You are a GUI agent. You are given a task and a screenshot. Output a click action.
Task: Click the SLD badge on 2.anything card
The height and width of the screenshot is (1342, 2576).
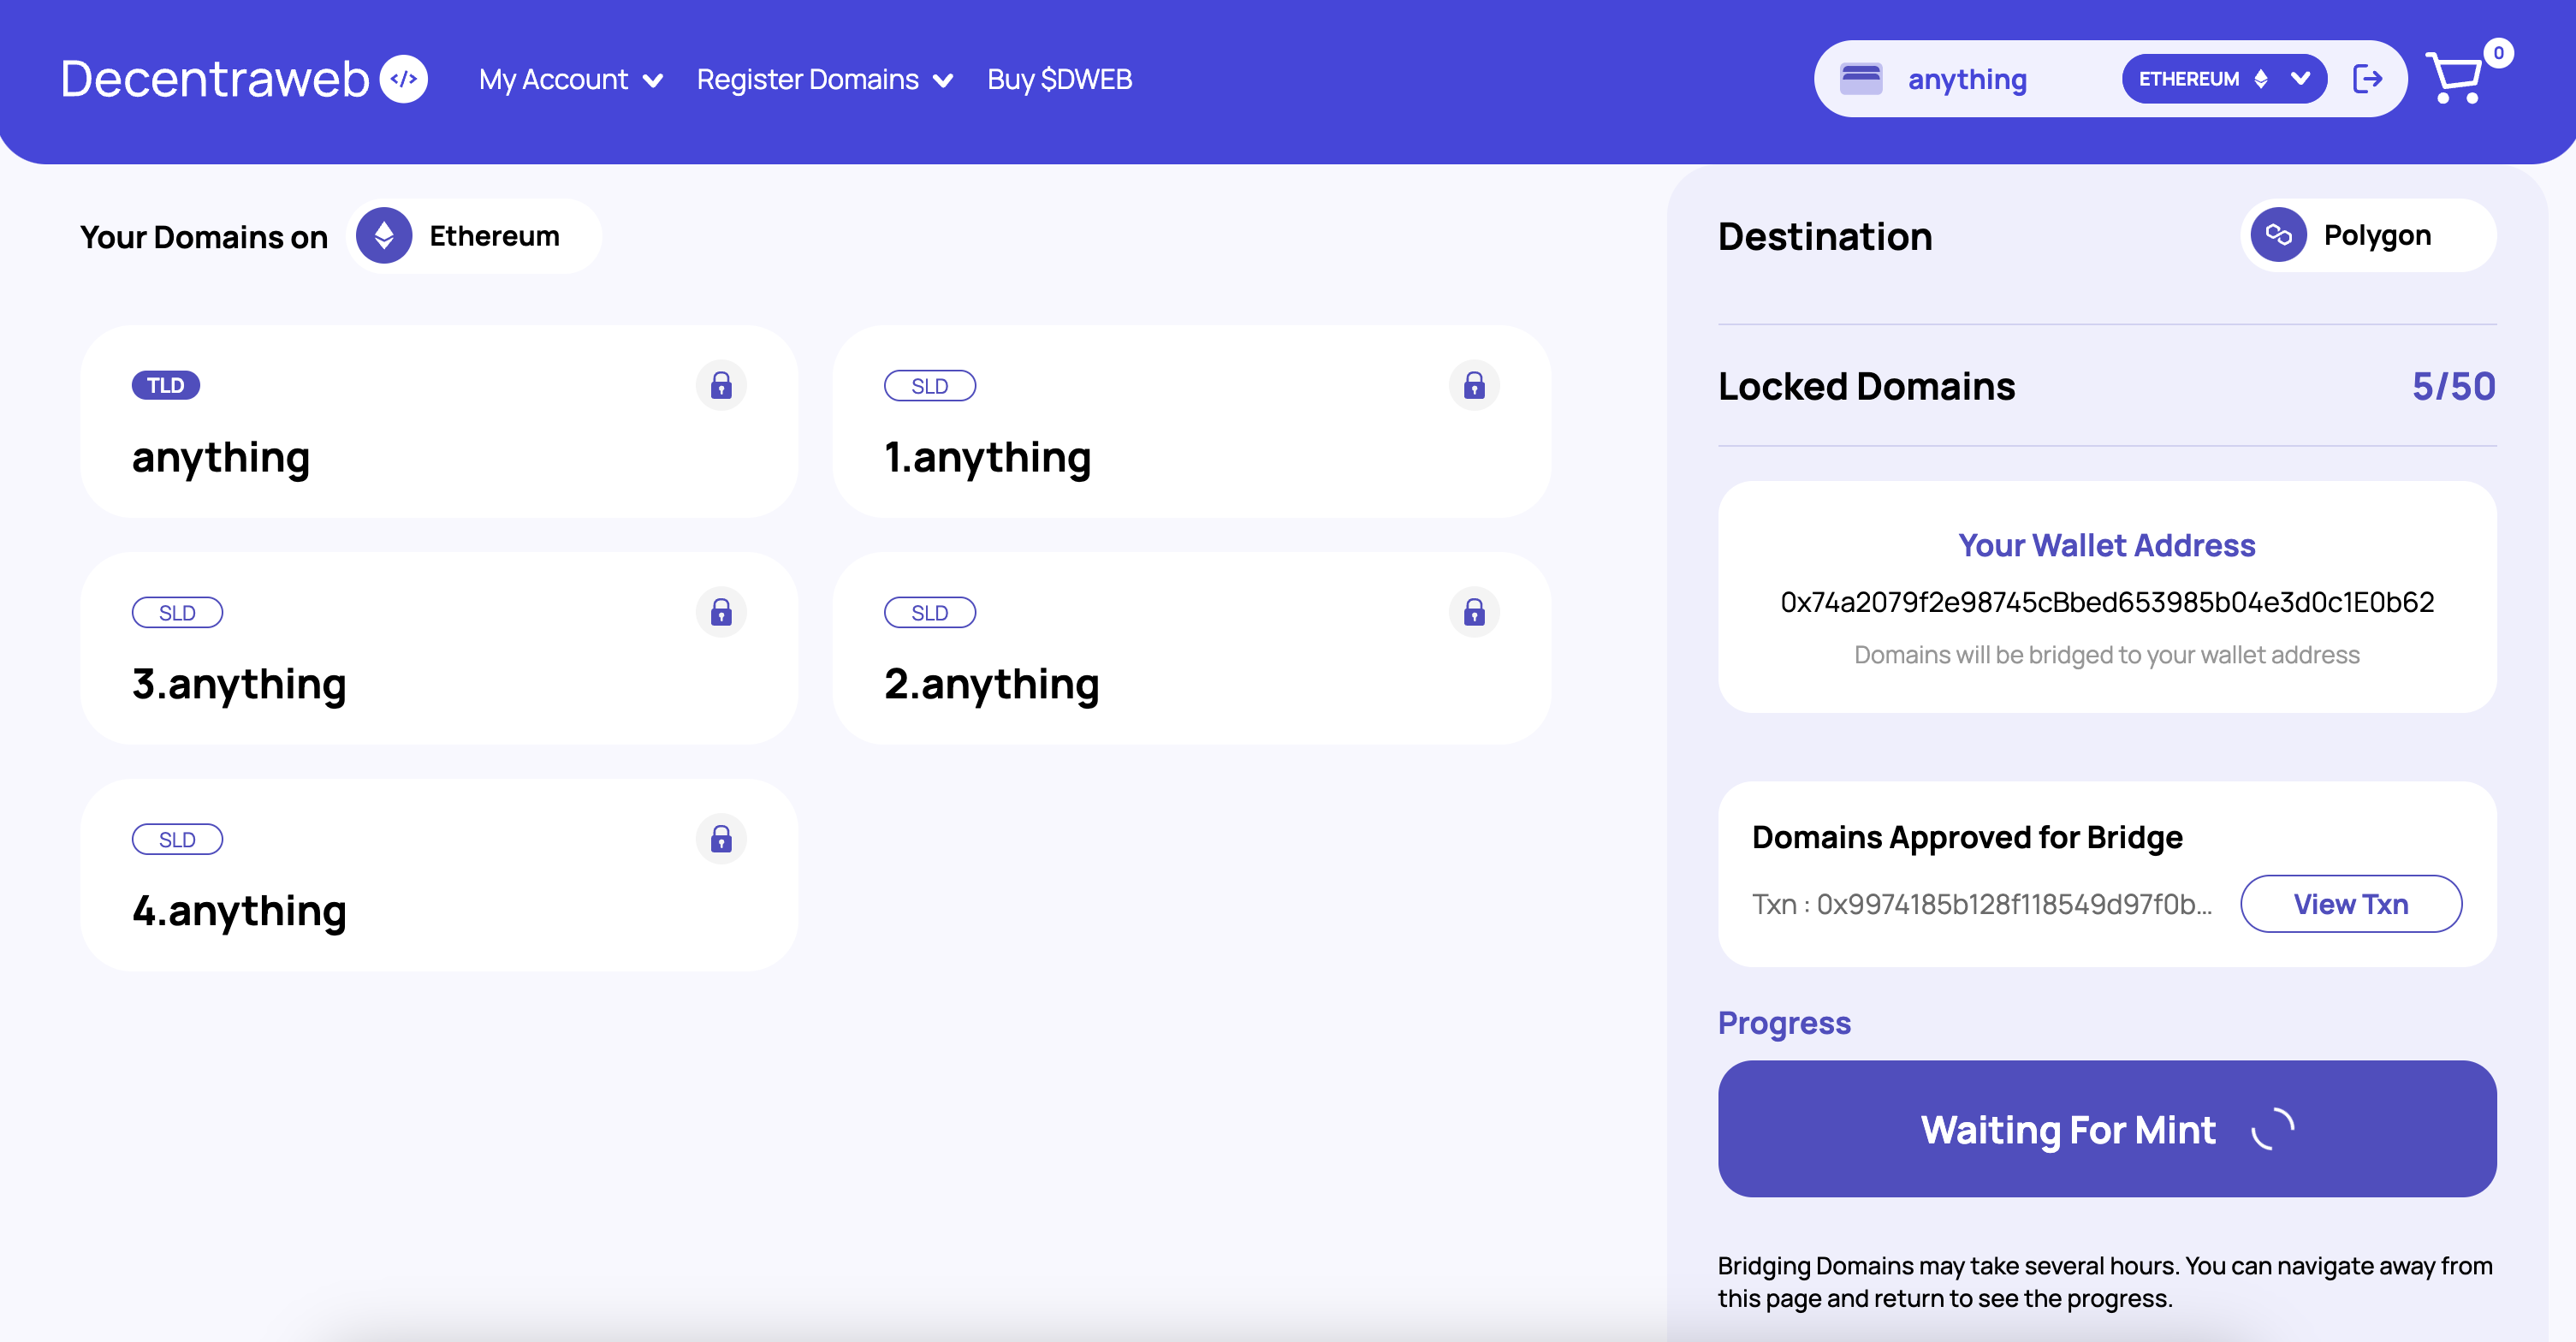click(x=929, y=613)
